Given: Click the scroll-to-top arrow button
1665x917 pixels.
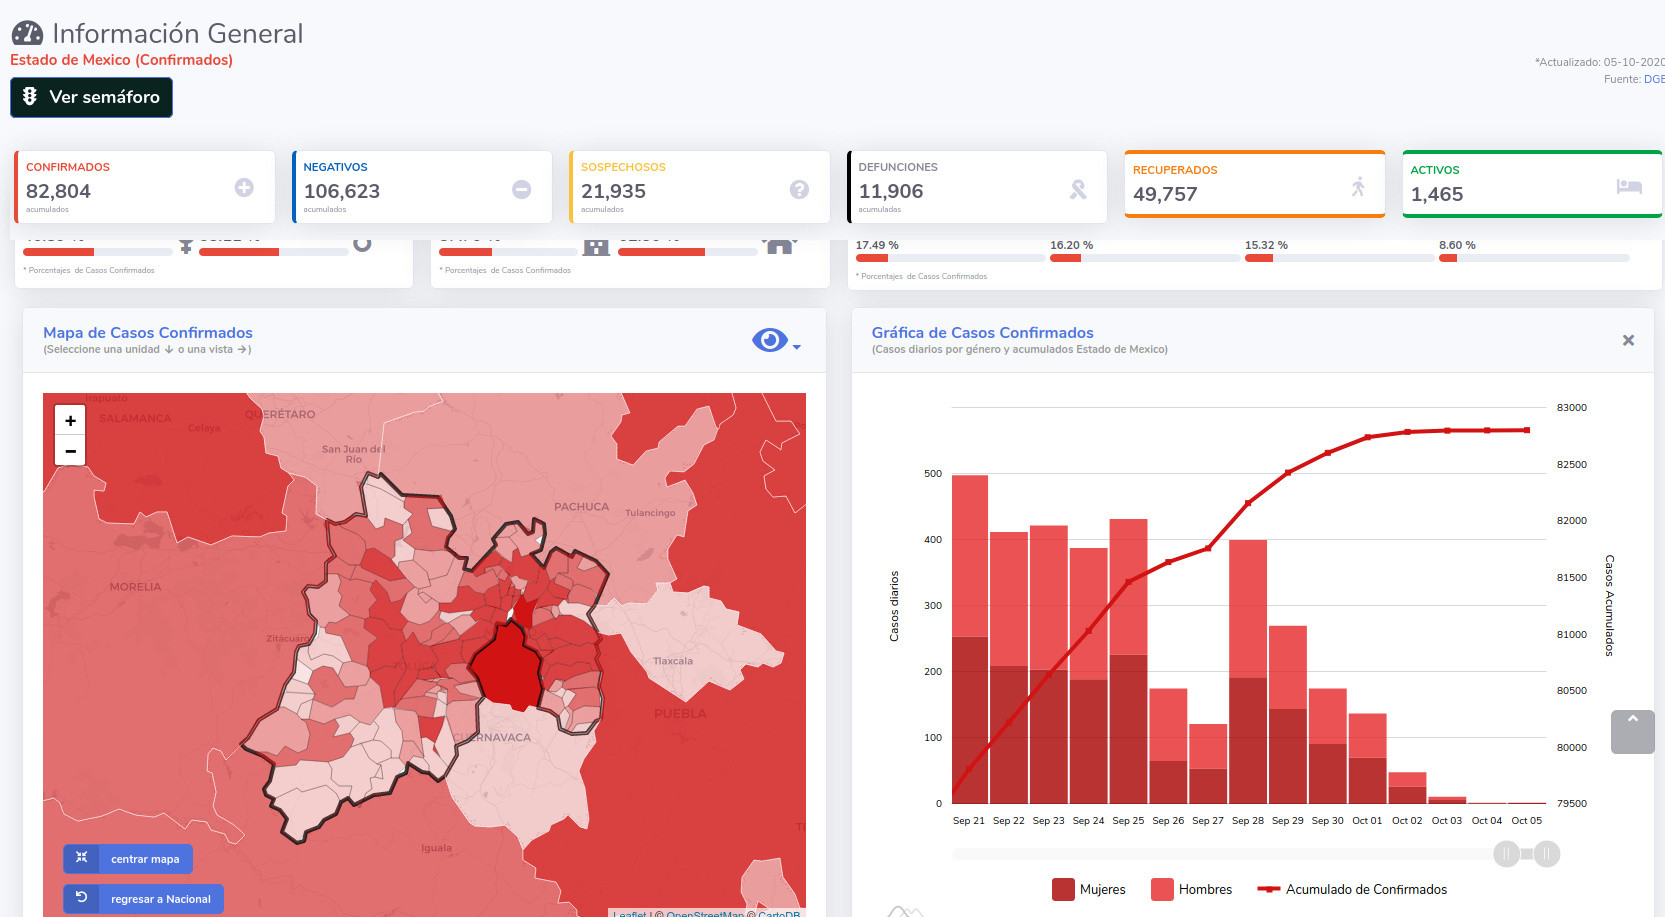Looking at the screenshot, I should (1633, 732).
